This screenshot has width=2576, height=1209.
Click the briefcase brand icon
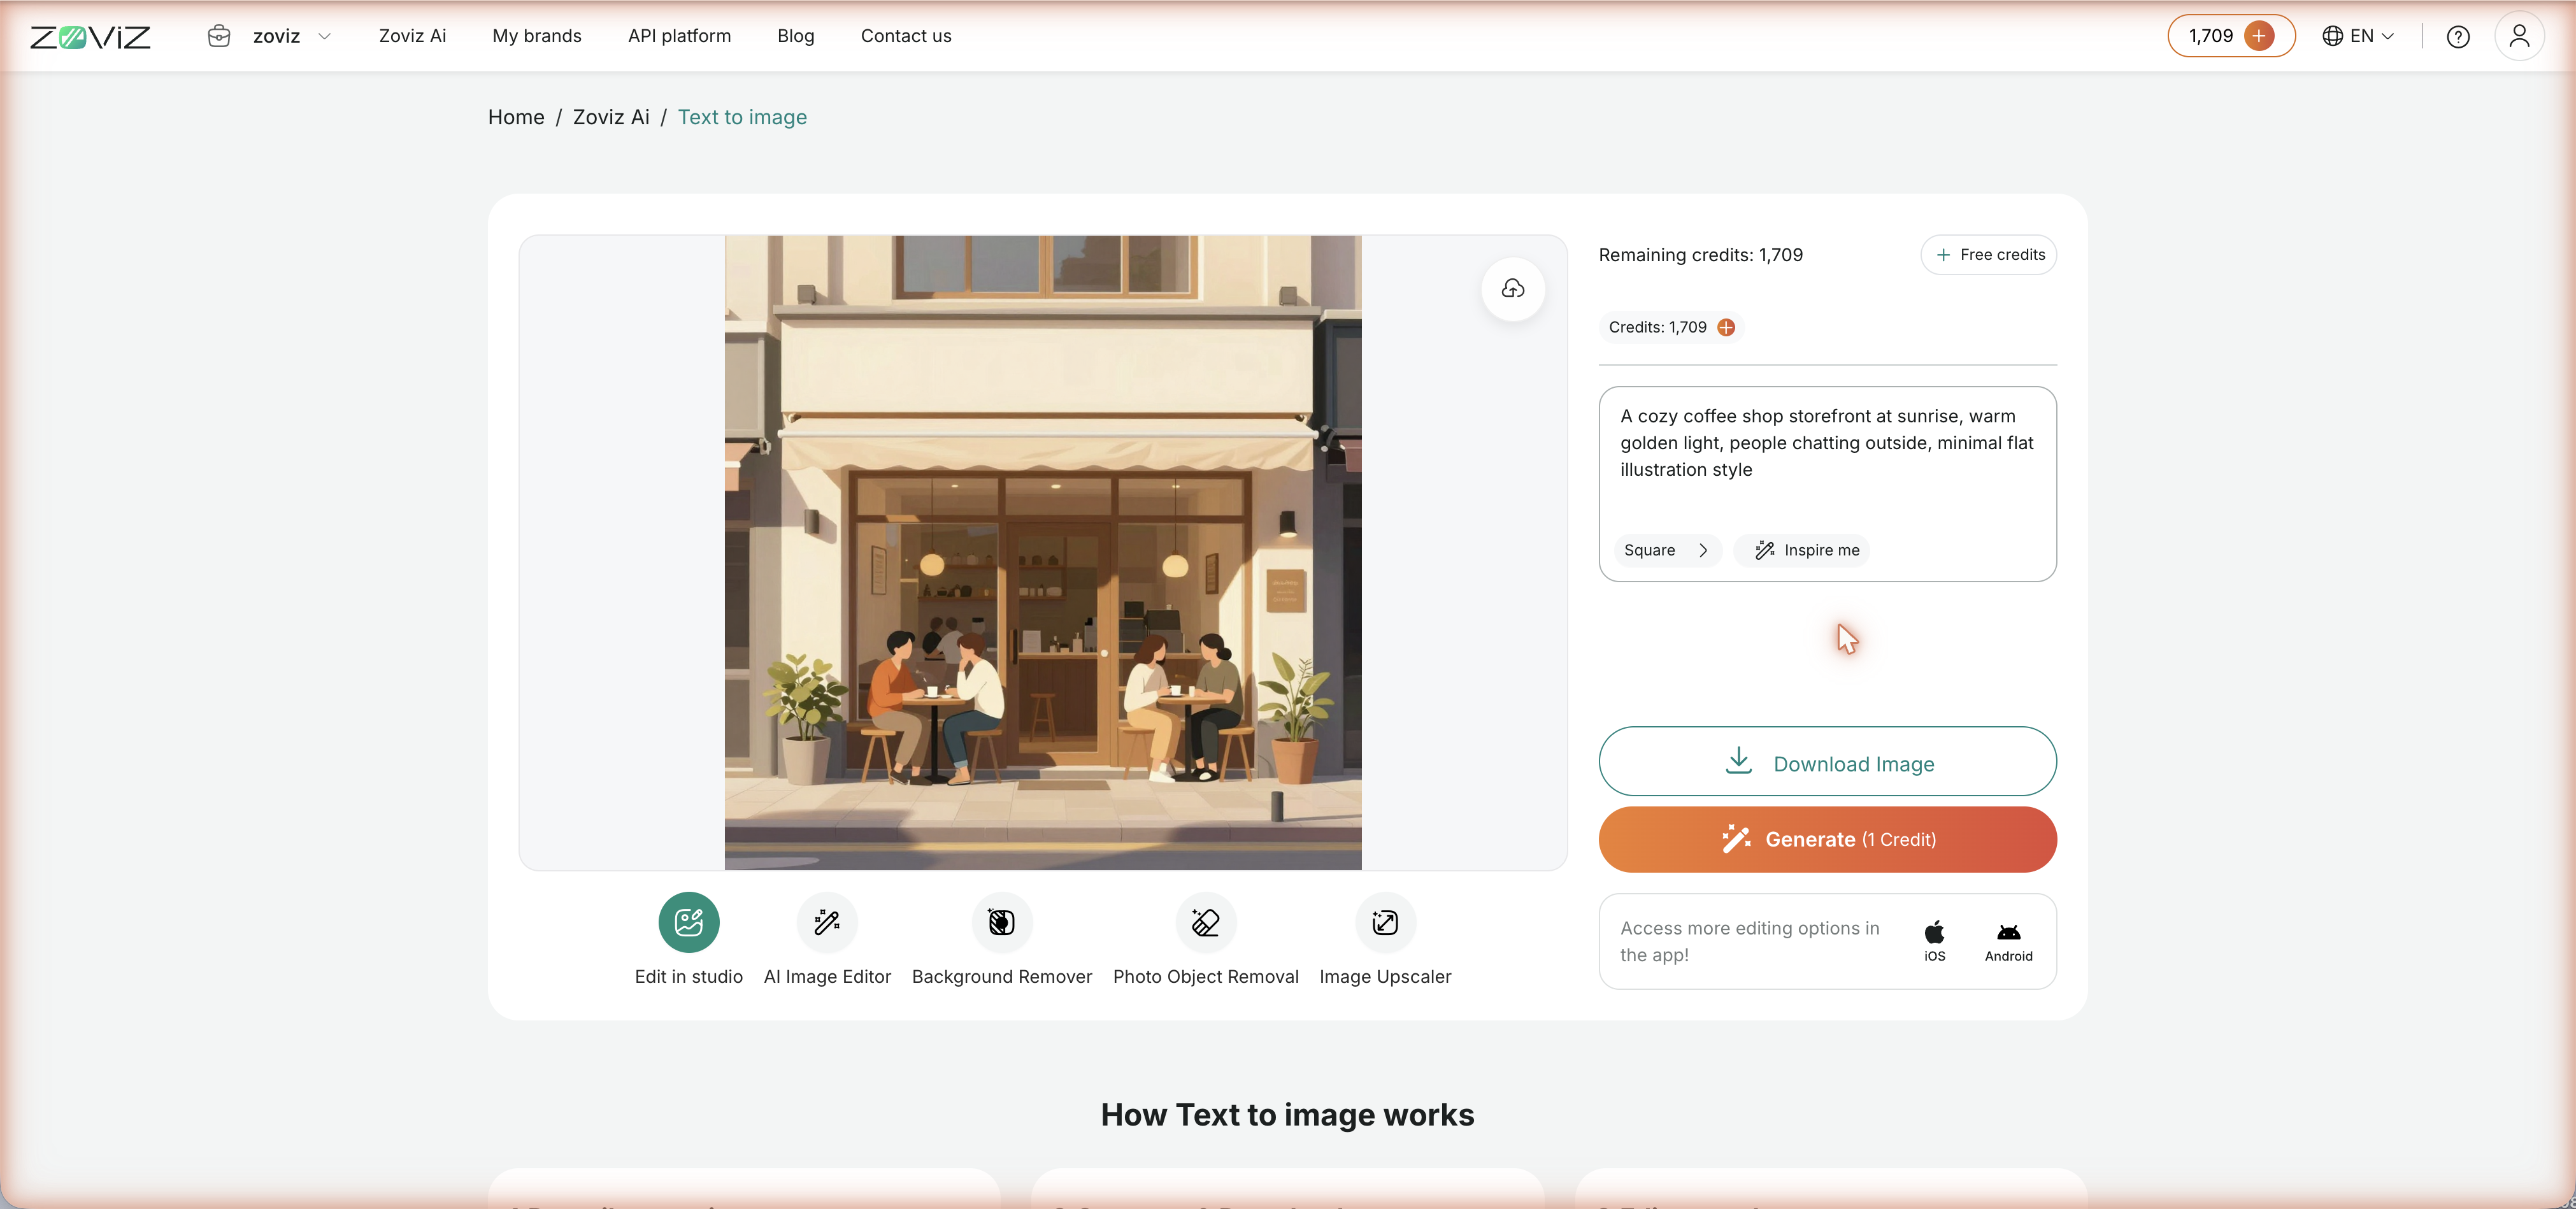[219, 36]
